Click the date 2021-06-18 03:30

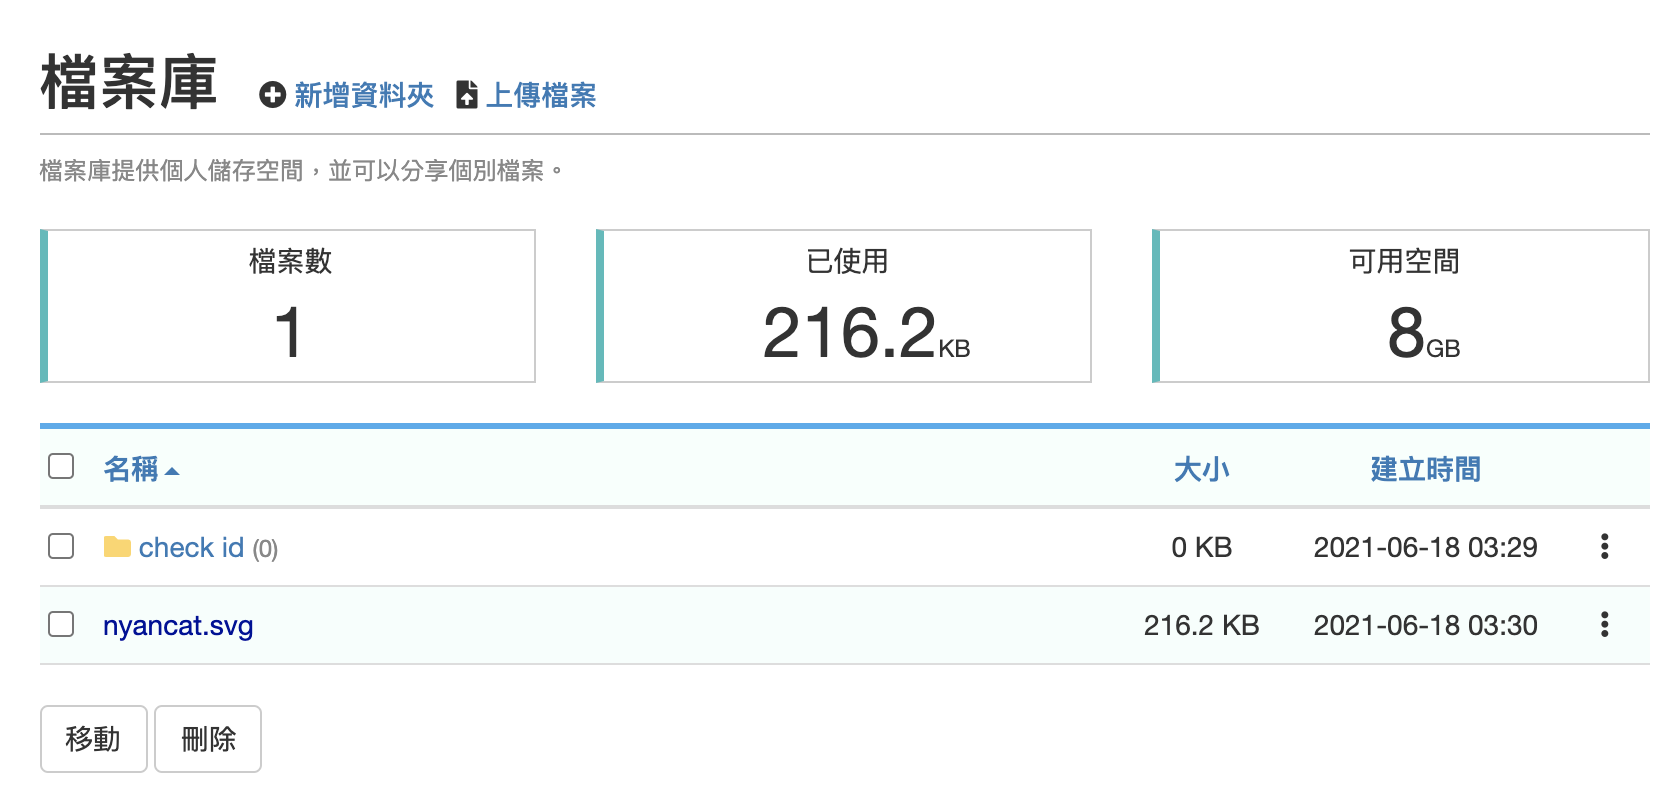click(1425, 625)
